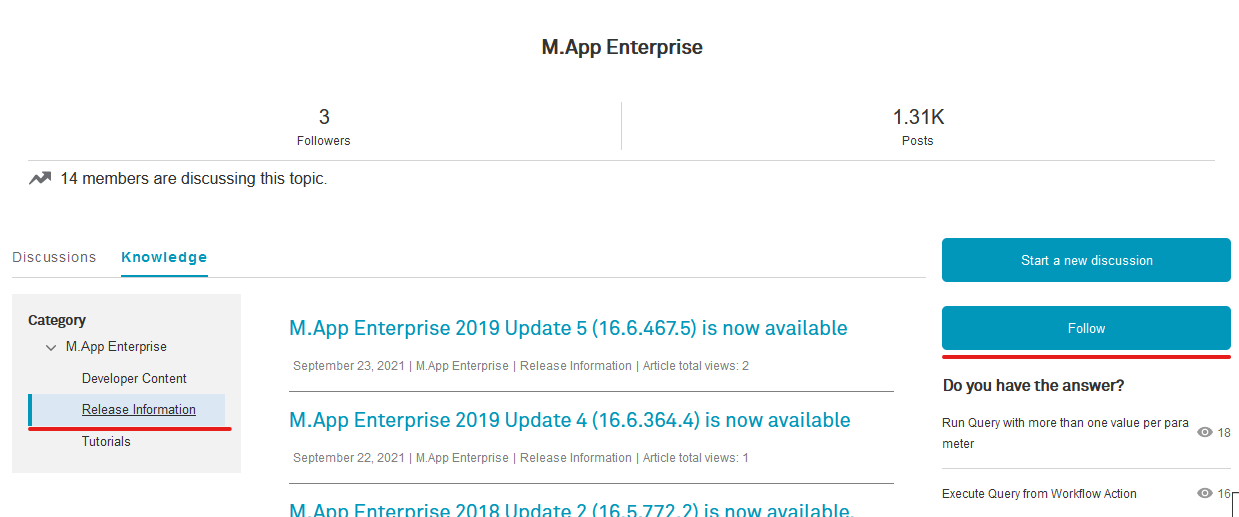The width and height of the screenshot is (1239, 517).
Task: Click eye icon beside Run Query discussion
Action: (x=1205, y=432)
